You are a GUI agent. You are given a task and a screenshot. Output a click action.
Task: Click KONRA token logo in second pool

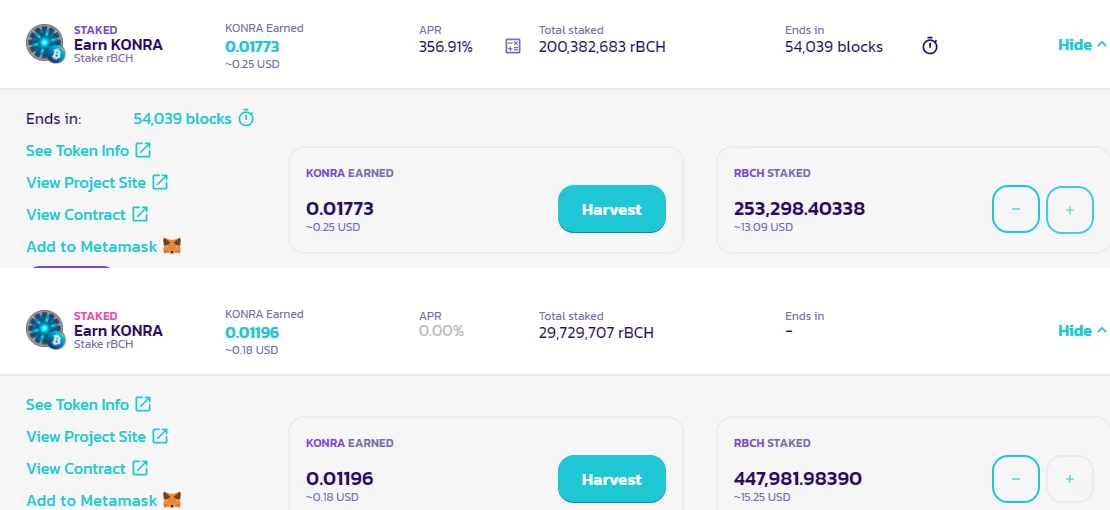click(46, 329)
